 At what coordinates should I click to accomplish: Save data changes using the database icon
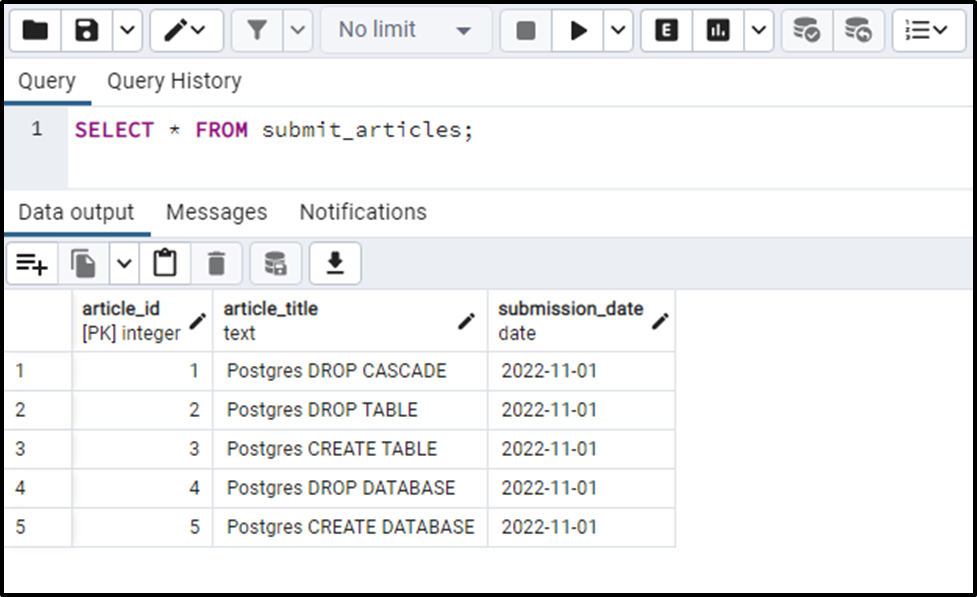click(275, 263)
